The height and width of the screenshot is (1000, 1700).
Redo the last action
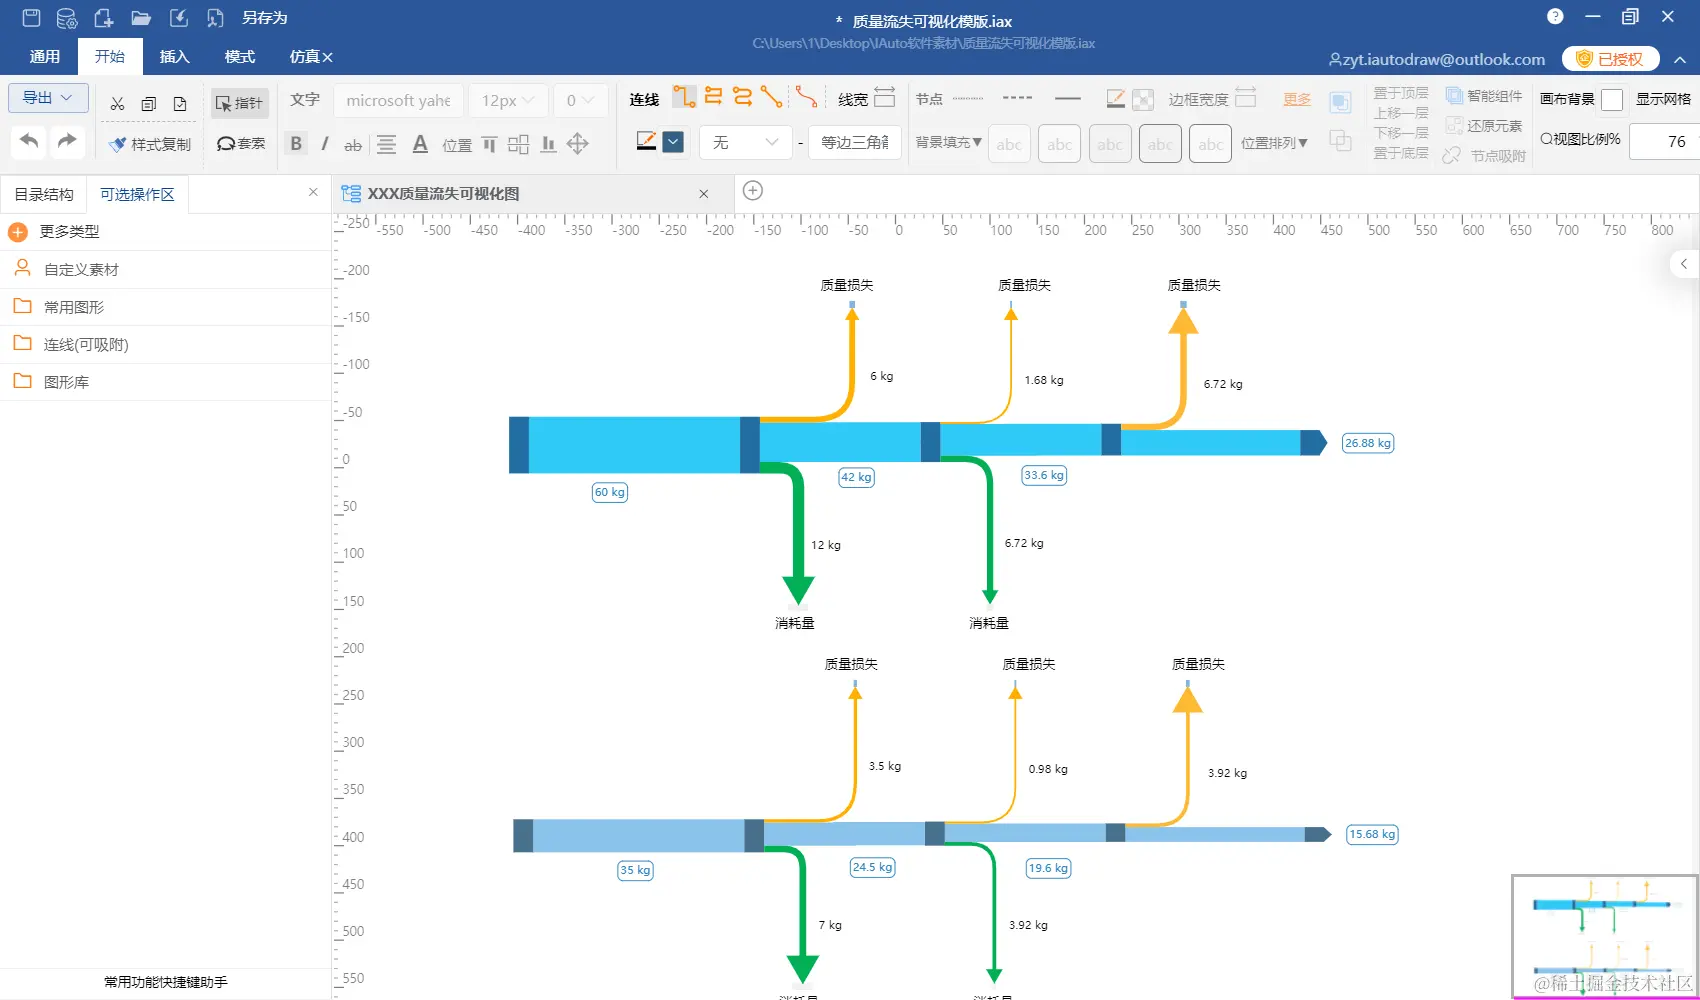67,141
